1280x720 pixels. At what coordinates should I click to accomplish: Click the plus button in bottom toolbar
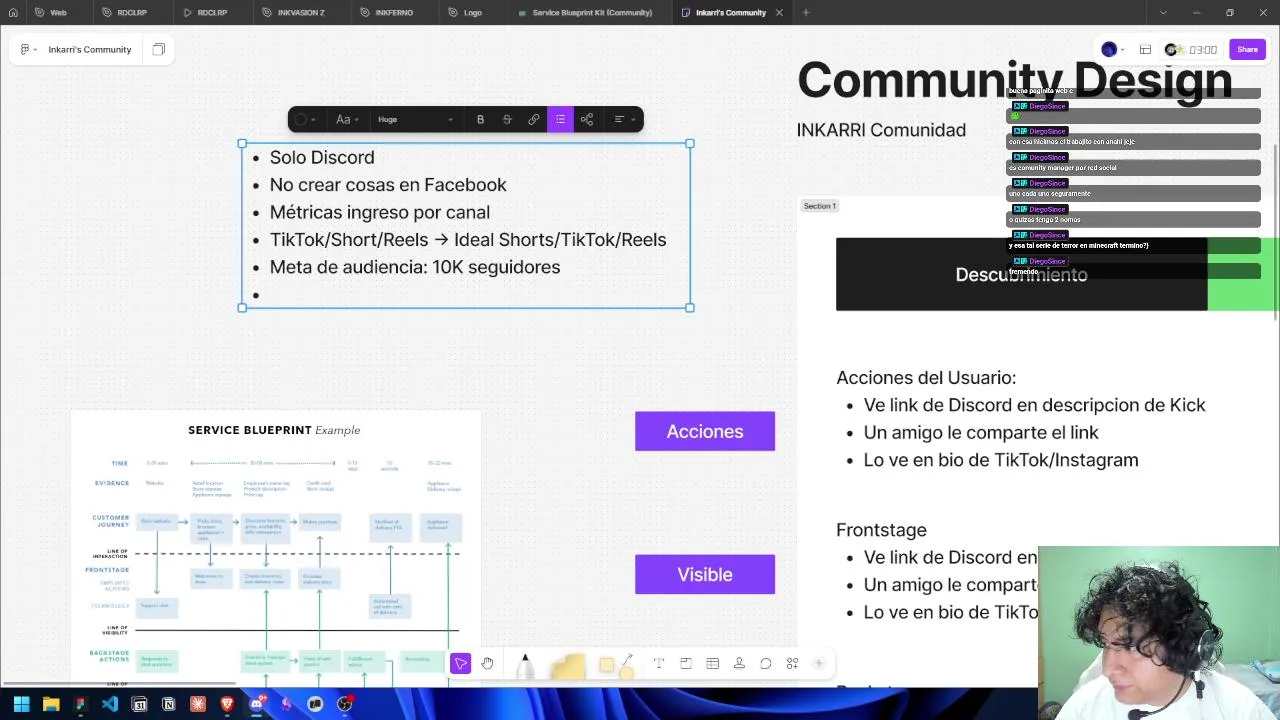click(818, 663)
